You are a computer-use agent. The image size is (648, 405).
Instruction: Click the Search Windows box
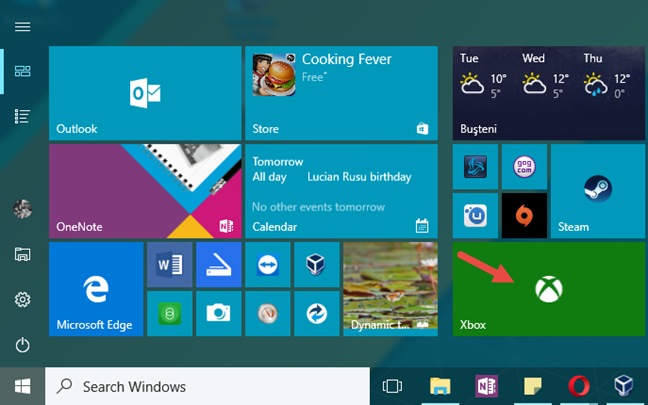[x=207, y=386]
